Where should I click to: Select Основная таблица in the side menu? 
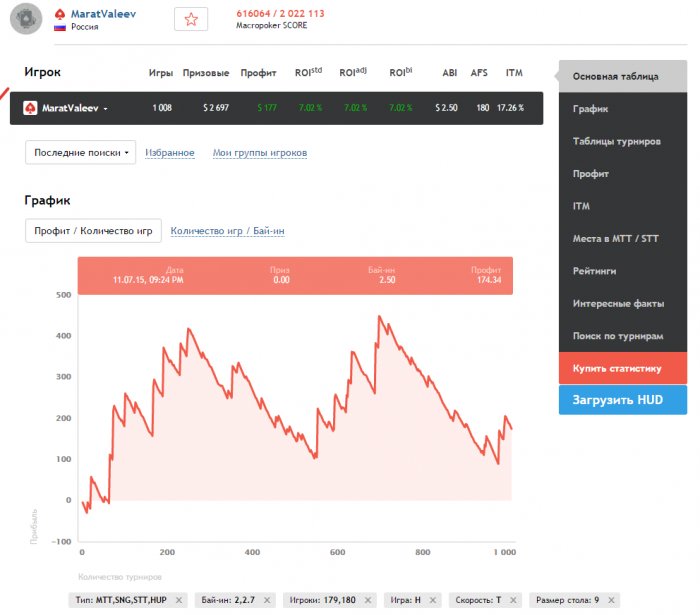tap(623, 76)
